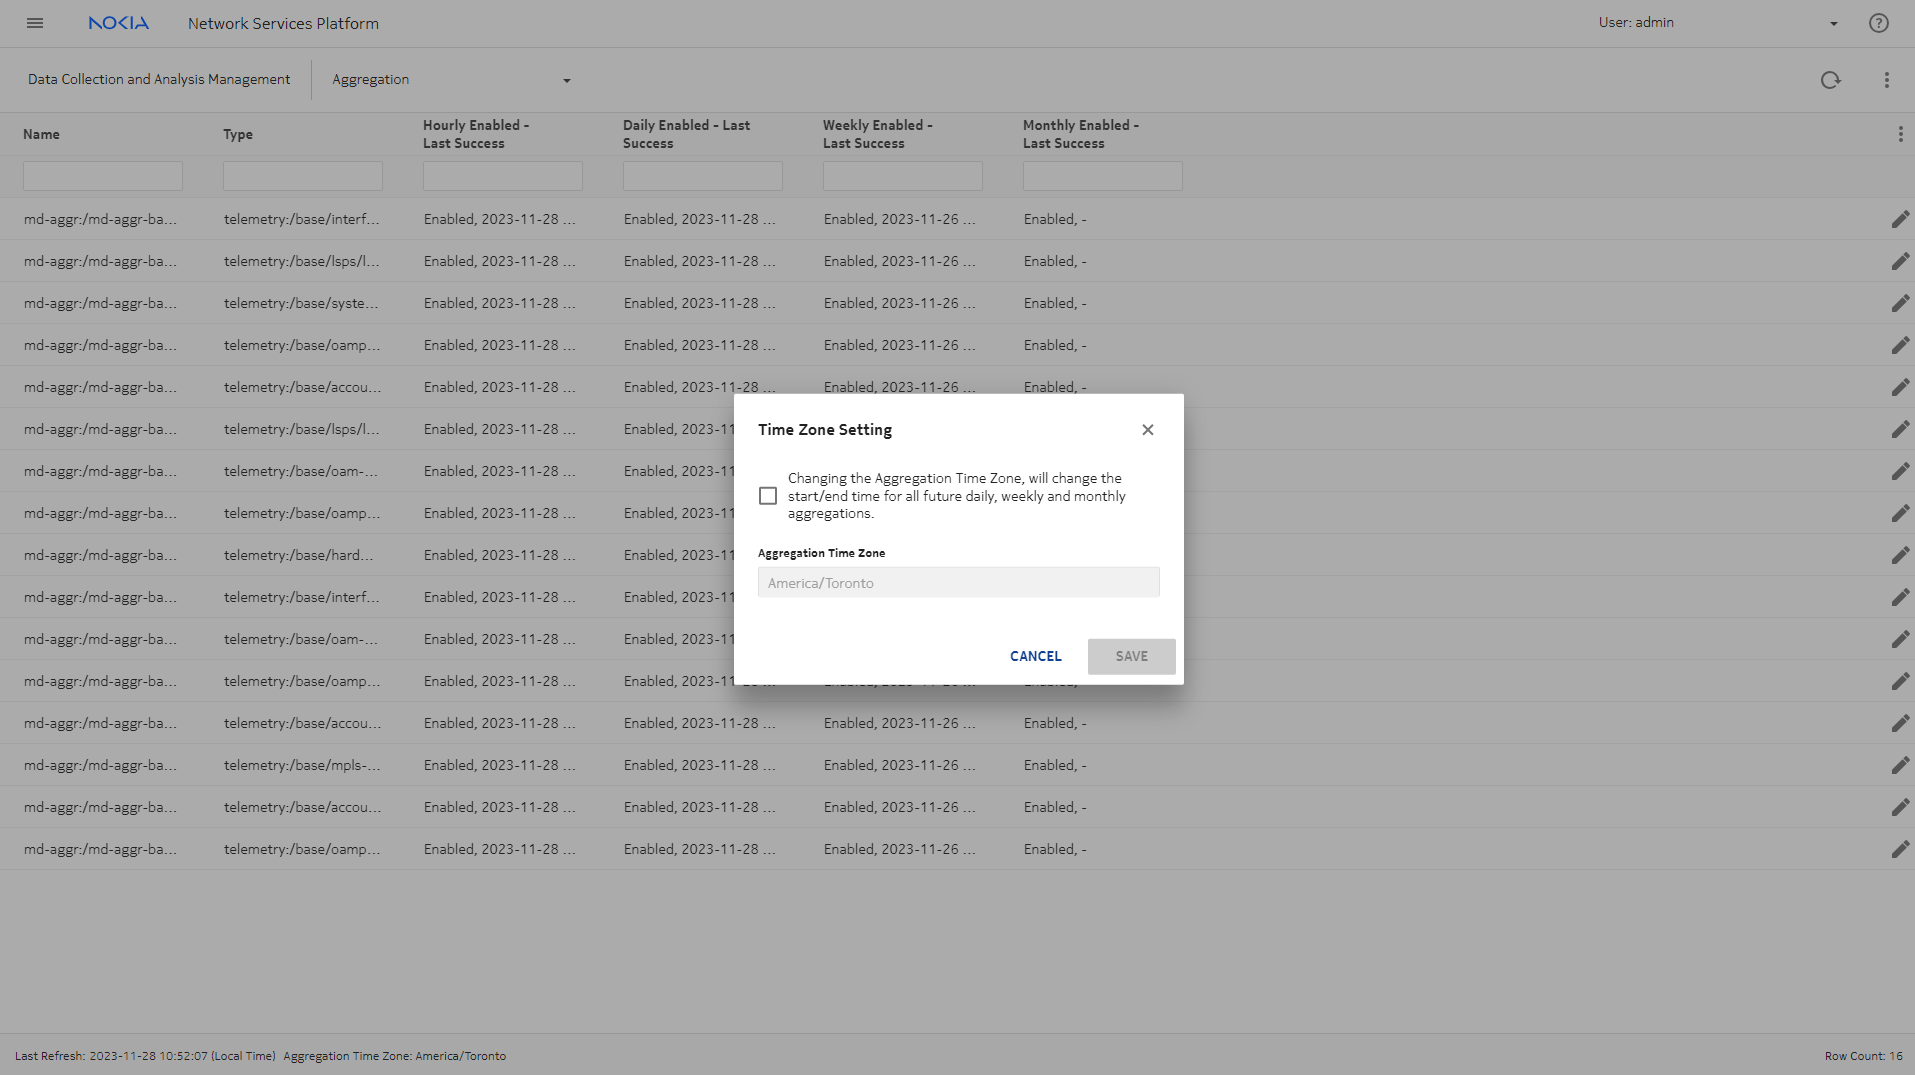
Task: Open table column settings kebab menu
Action: pos(1900,134)
